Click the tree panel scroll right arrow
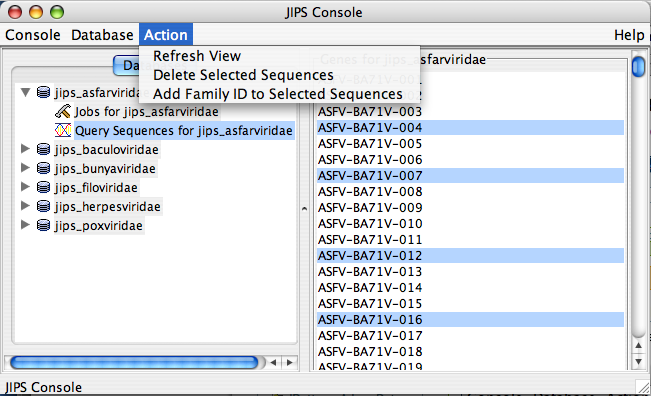 pos(290,362)
